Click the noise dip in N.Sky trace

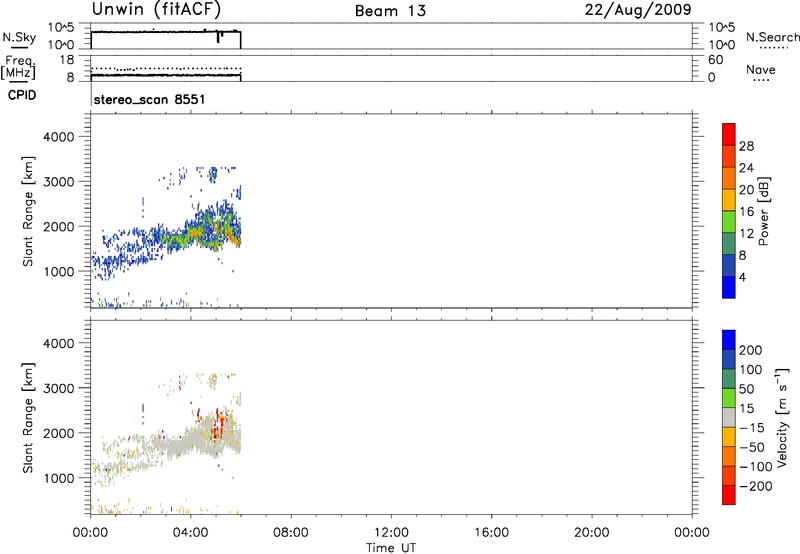[219, 37]
